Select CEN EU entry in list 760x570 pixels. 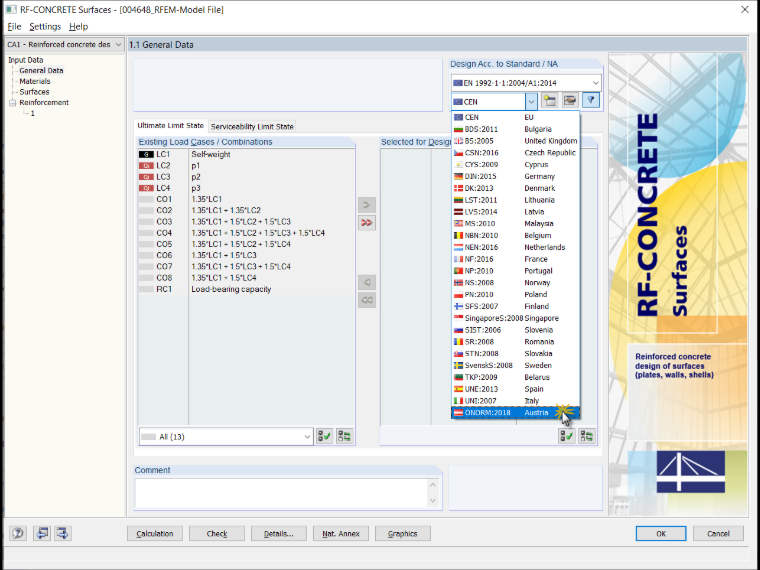click(515, 117)
